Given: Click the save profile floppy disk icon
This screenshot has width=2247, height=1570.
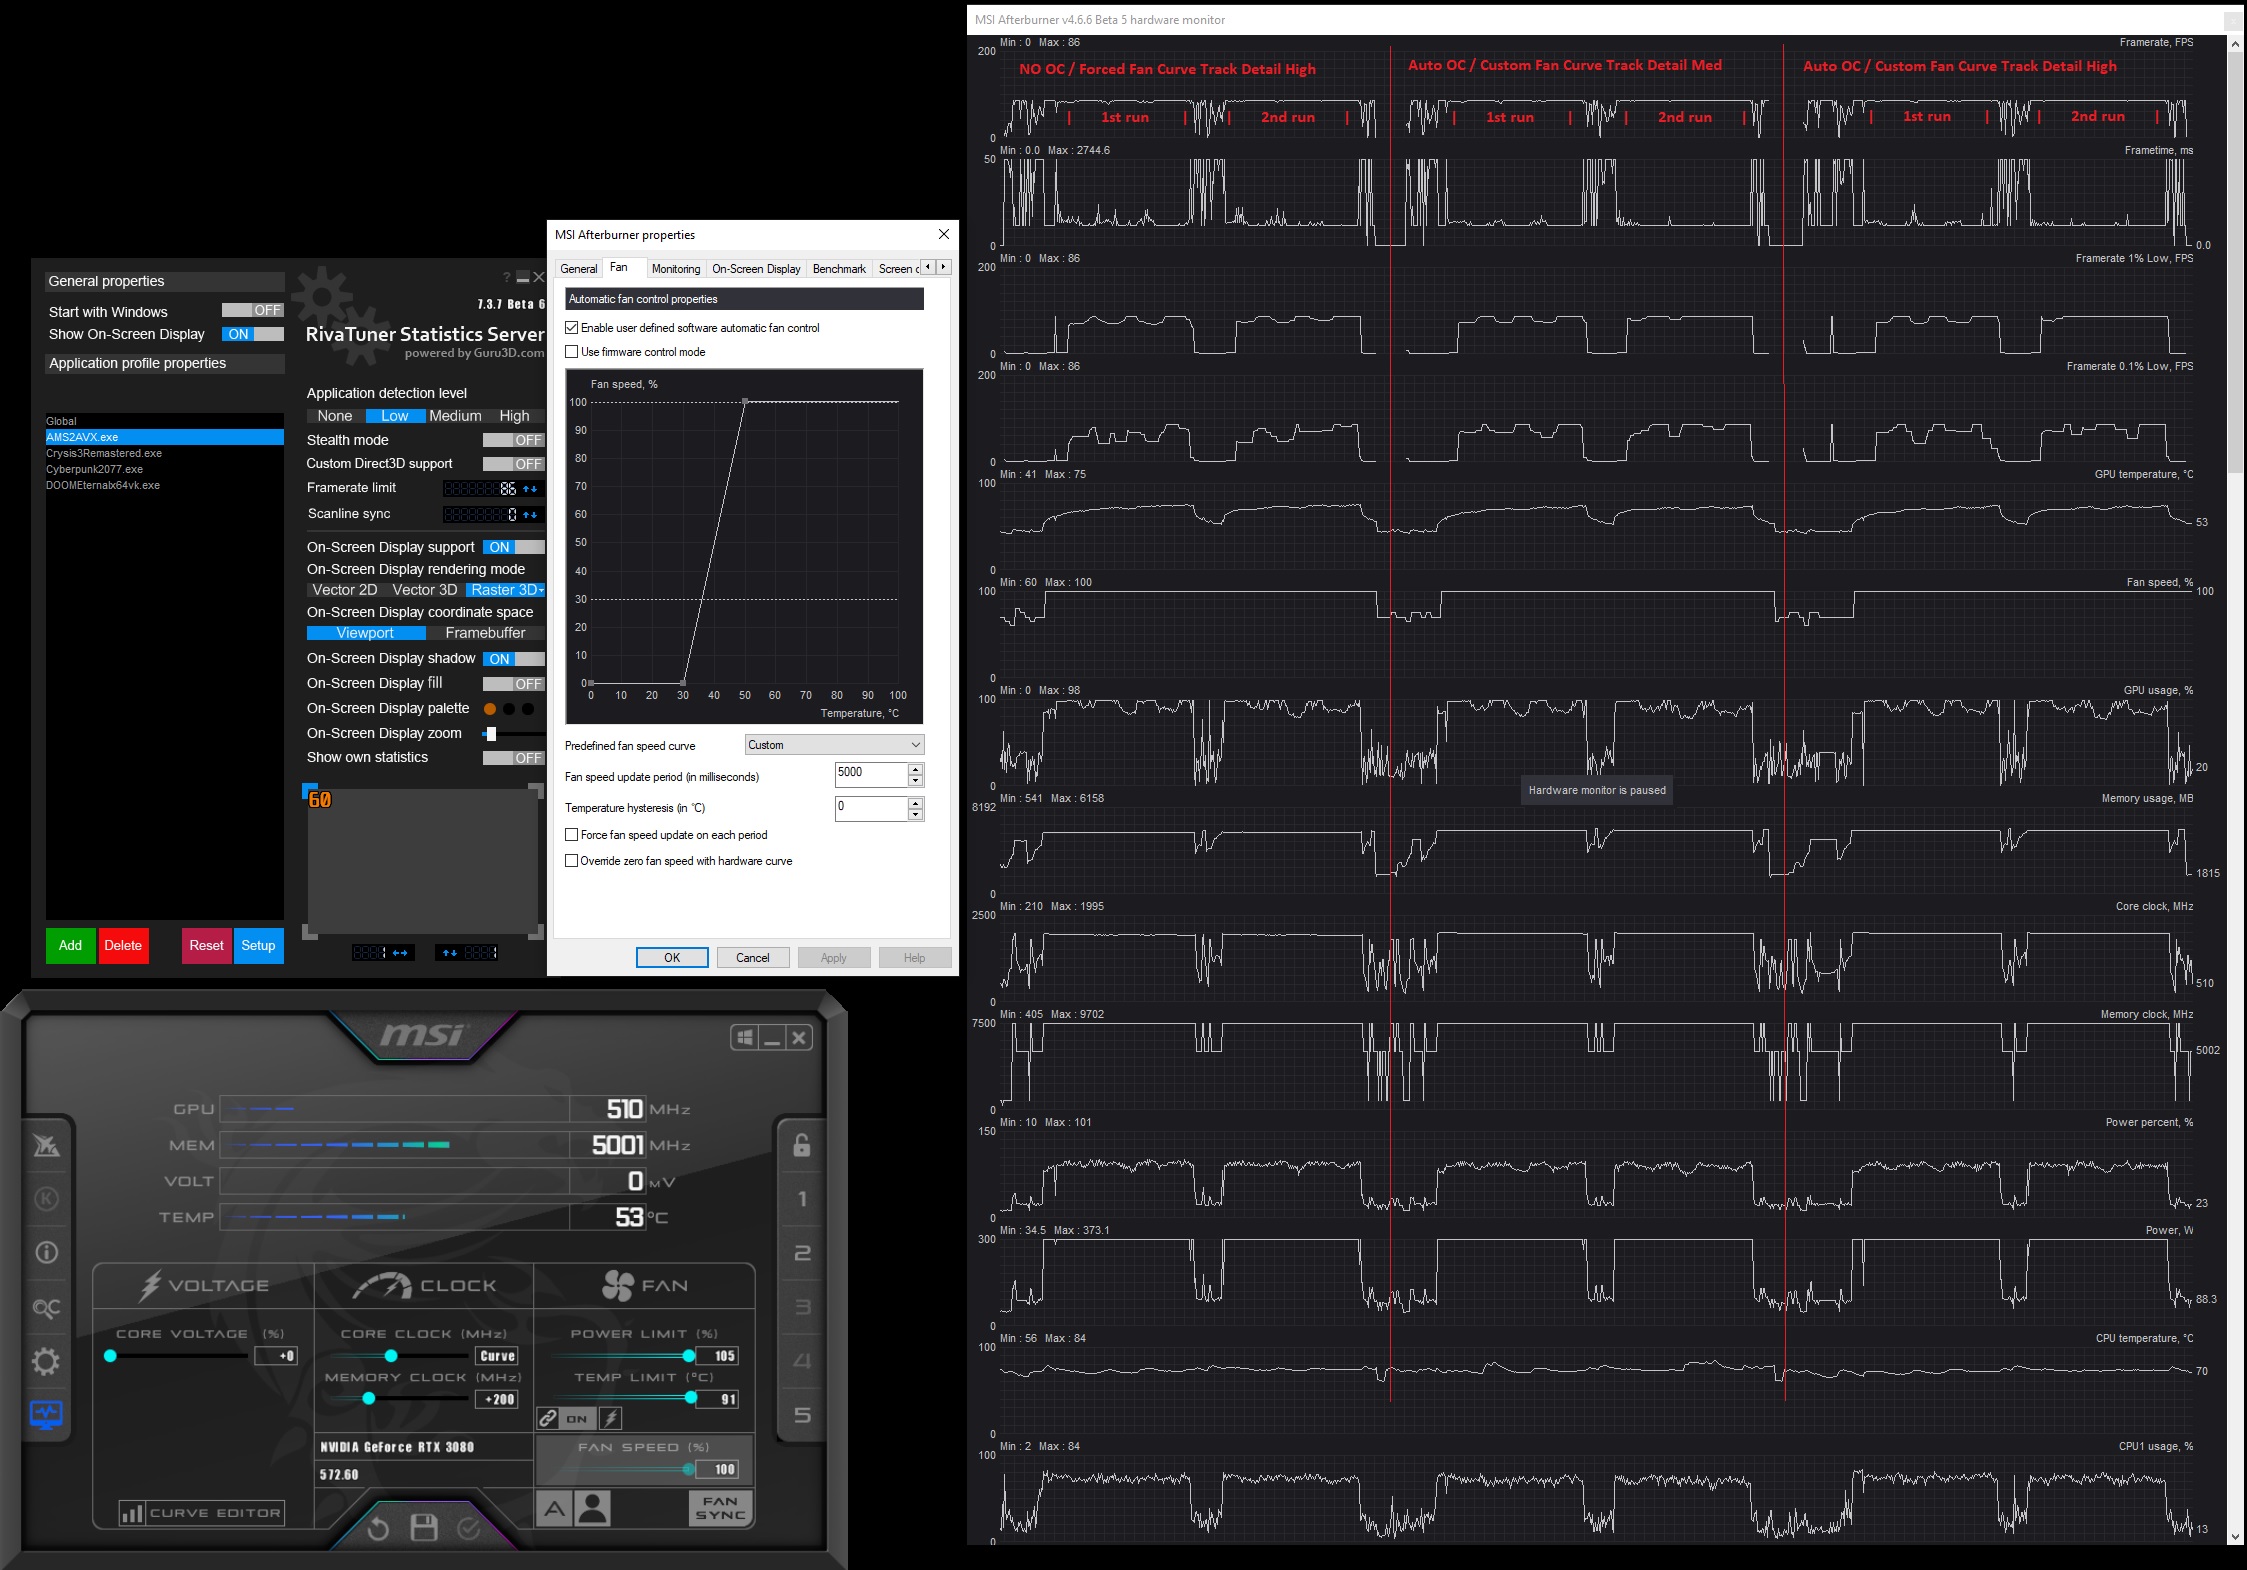Looking at the screenshot, I should click(x=424, y=1527).
